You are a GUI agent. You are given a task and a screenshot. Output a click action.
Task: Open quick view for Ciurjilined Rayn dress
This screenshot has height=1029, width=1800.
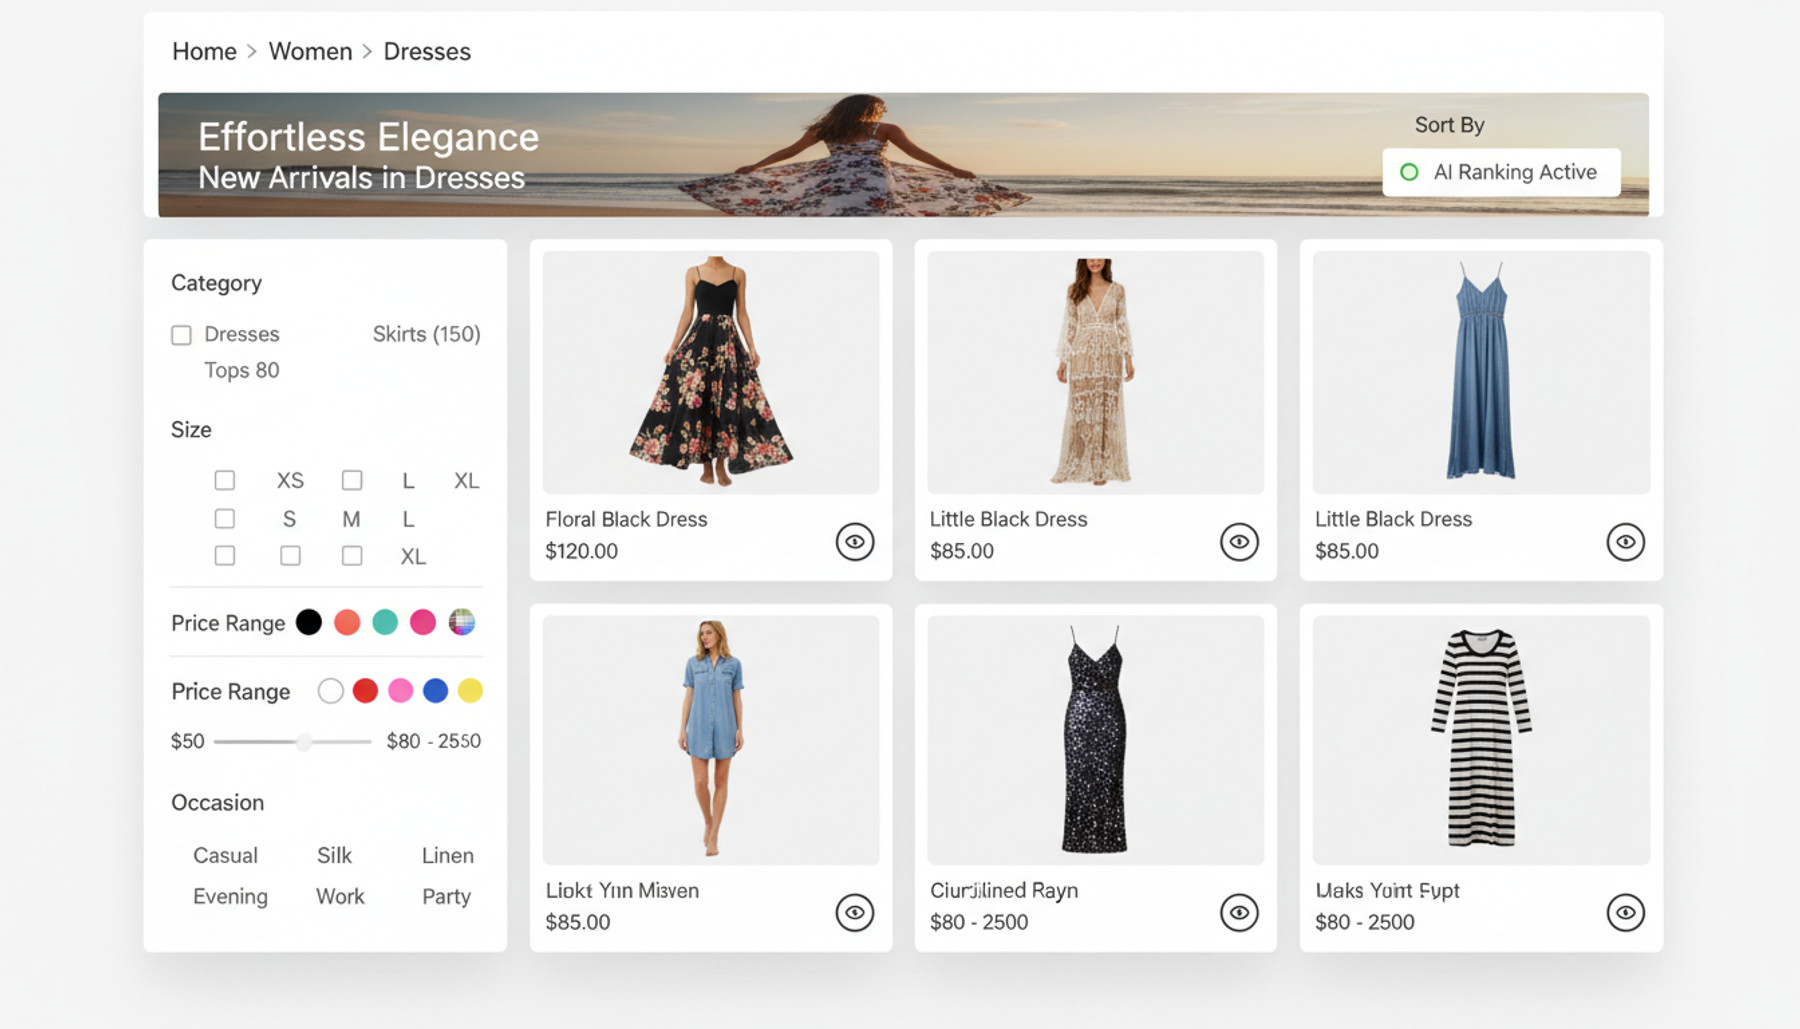(x=1238, y=912)
